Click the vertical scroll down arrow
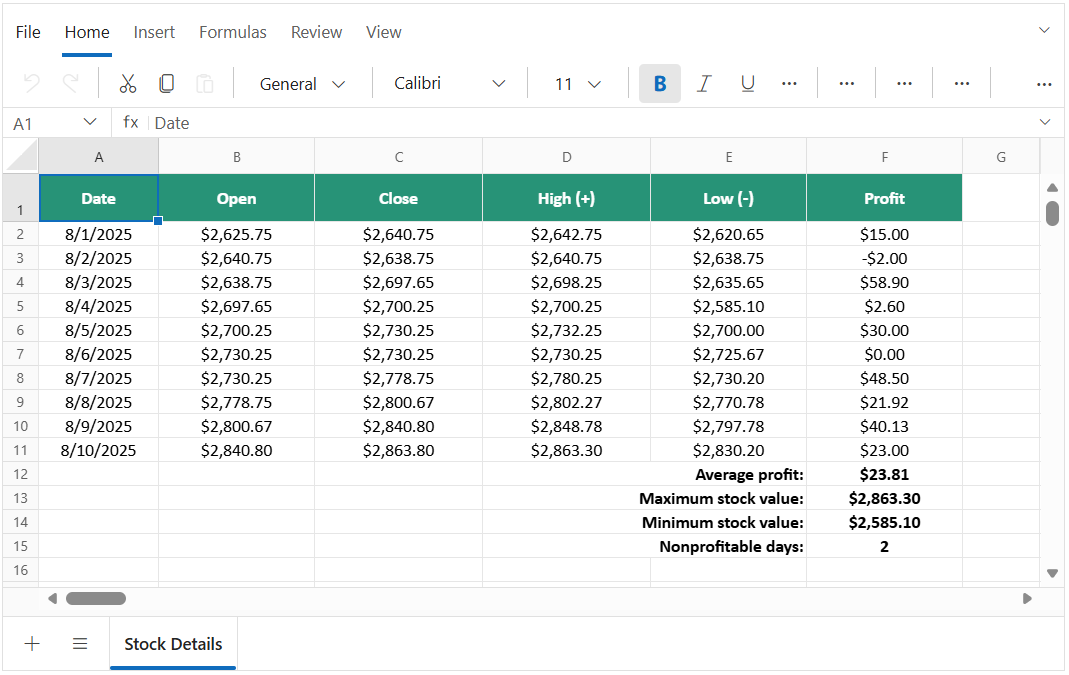 click(1052, 573)
